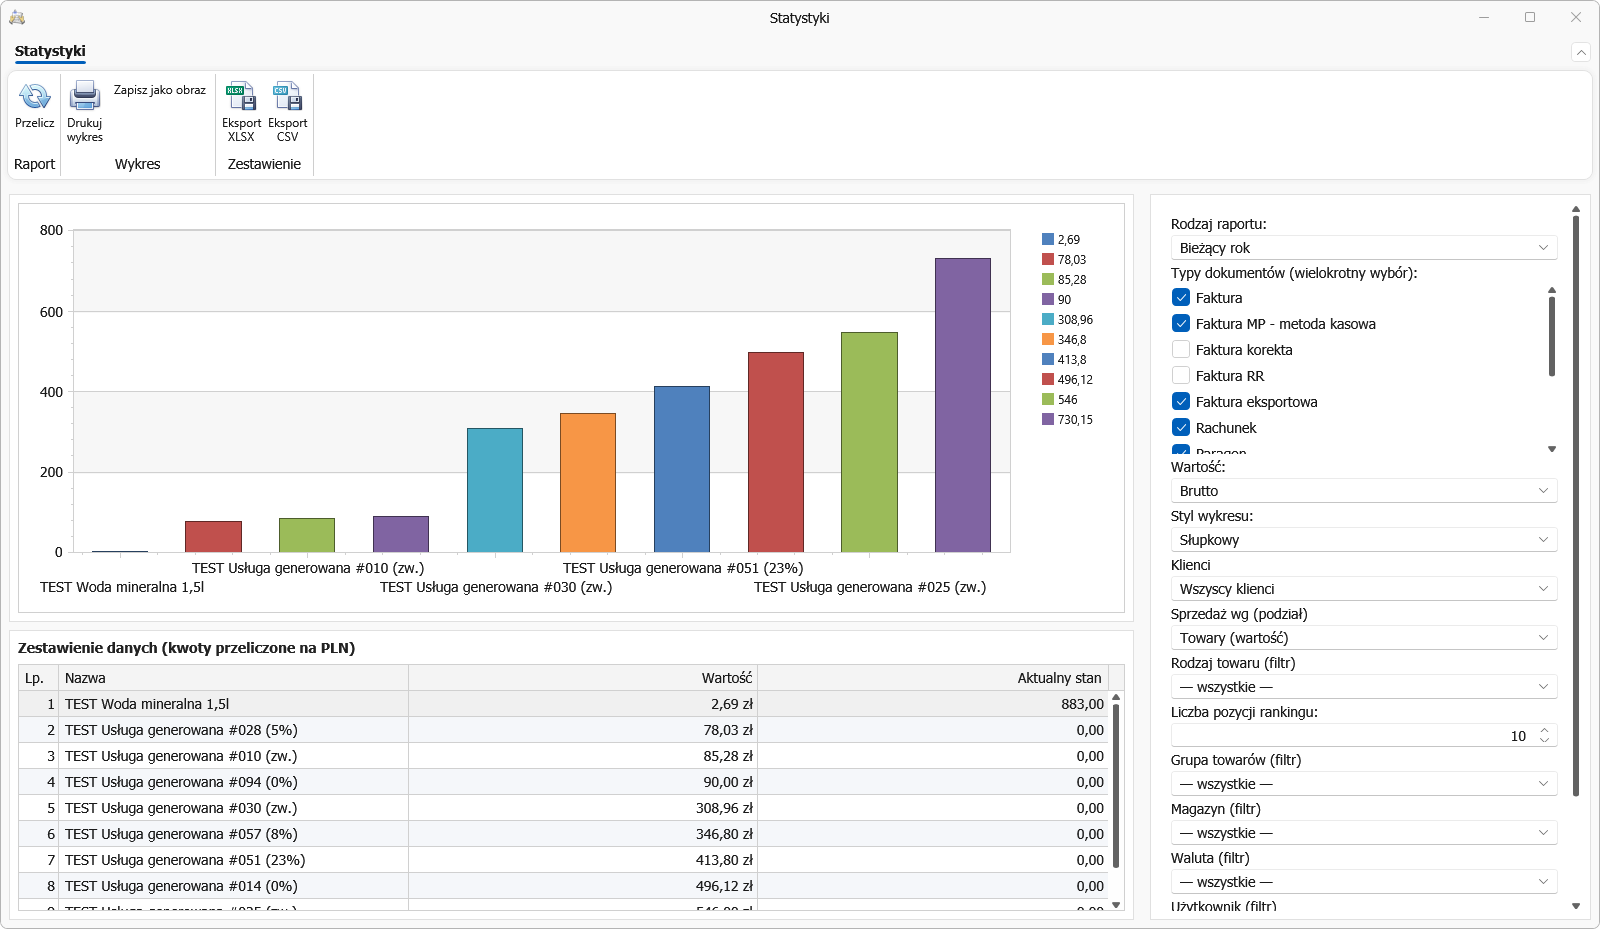
Task: Select table row TEST Usługa generowana #010 (zw.)
Action: pyautogui.click(x=563, y=756)
